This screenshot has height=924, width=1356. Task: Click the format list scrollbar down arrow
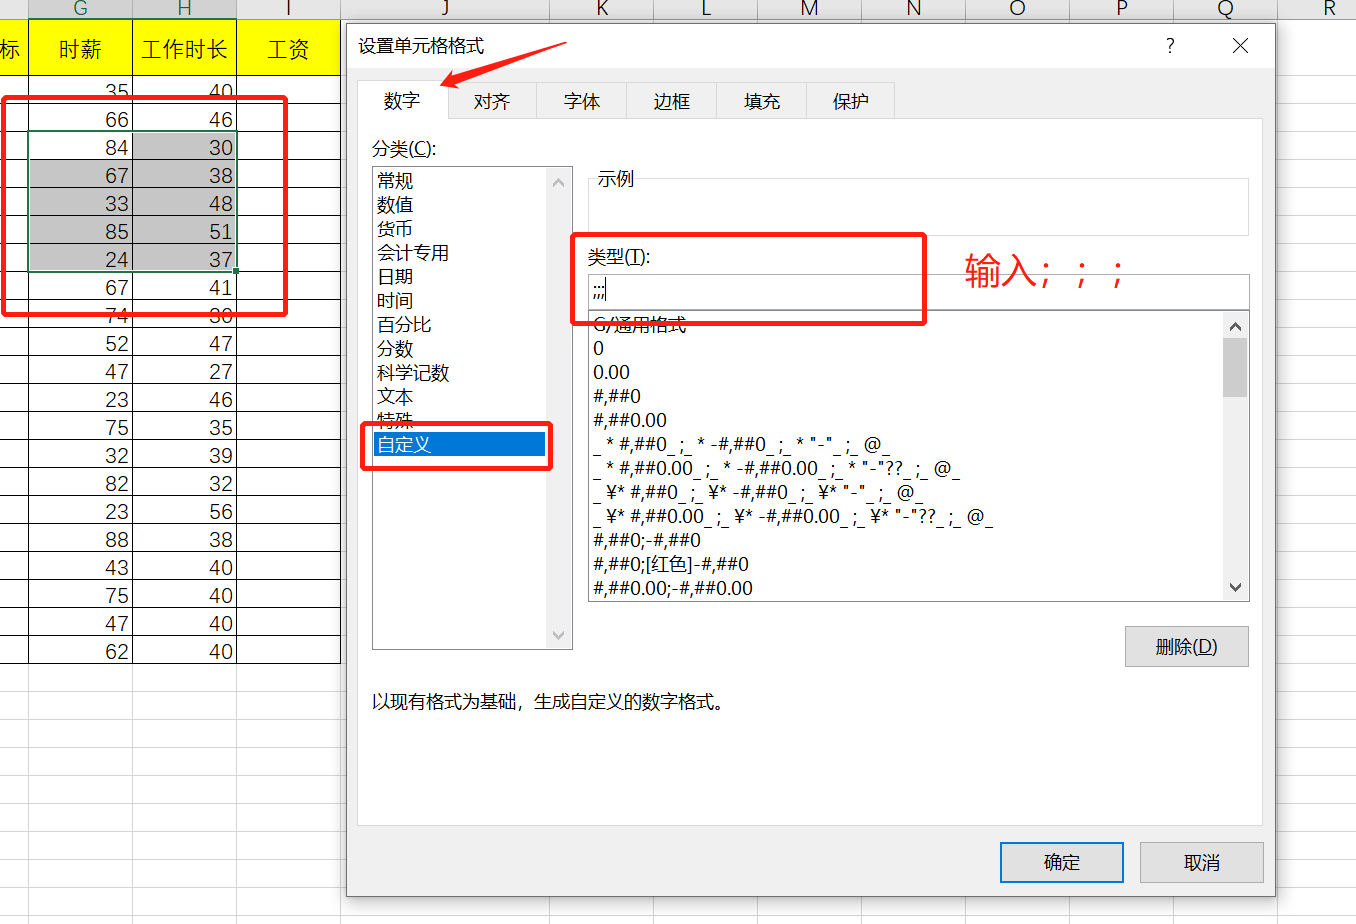(1235, 586)
